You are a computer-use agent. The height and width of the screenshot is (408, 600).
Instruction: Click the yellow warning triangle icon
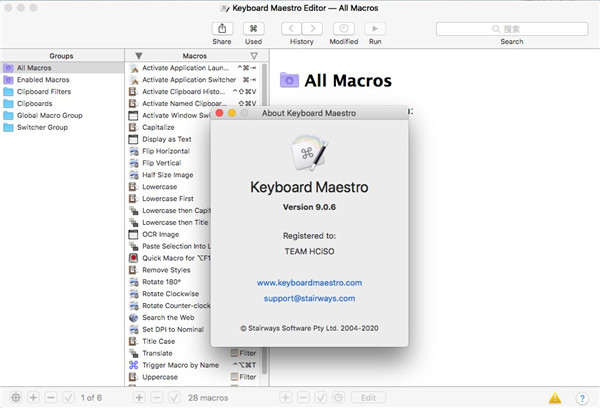(x=555, y=398)
